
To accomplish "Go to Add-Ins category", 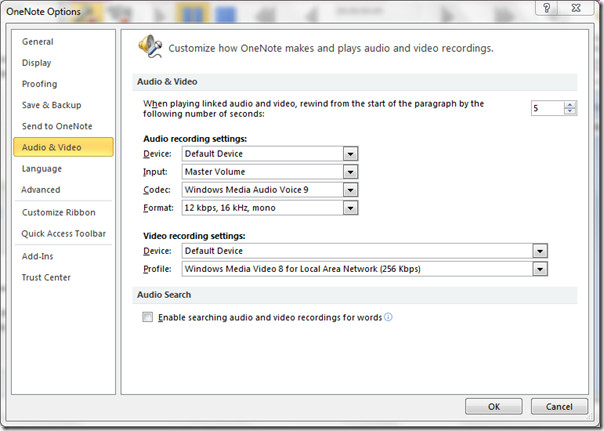I will click(x=37, y=257).
